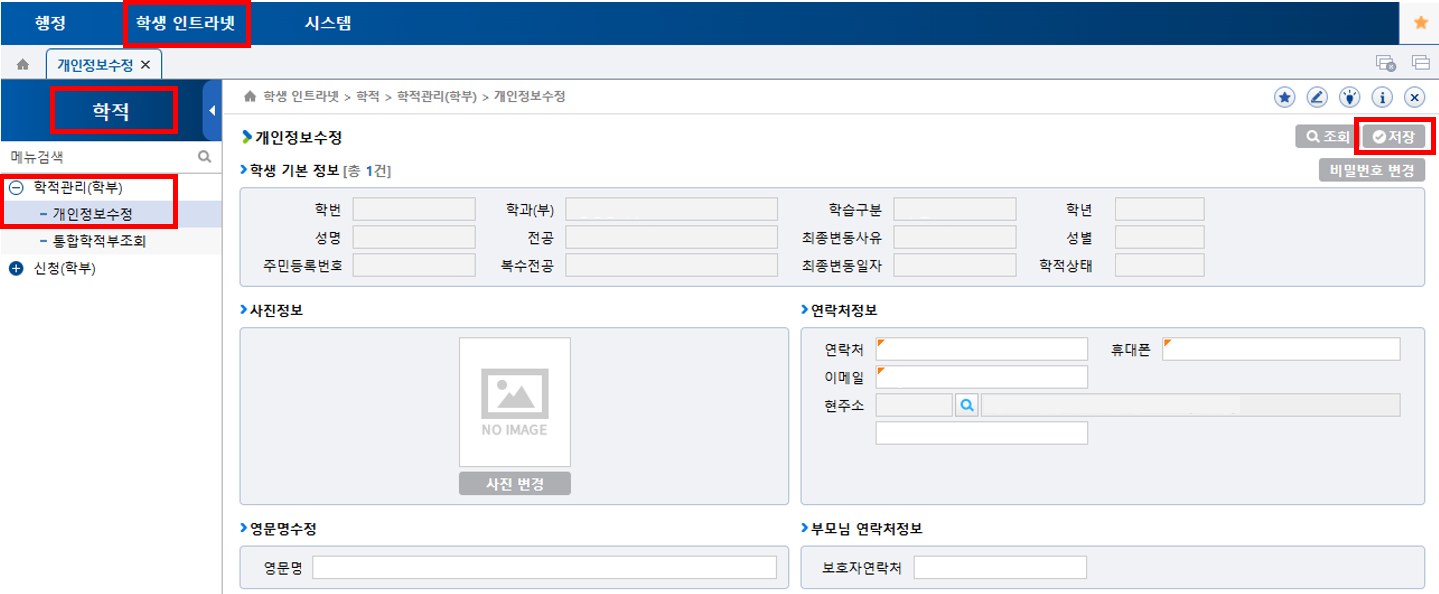Add page to bookmarks with blue star icon

(1285, 97)
